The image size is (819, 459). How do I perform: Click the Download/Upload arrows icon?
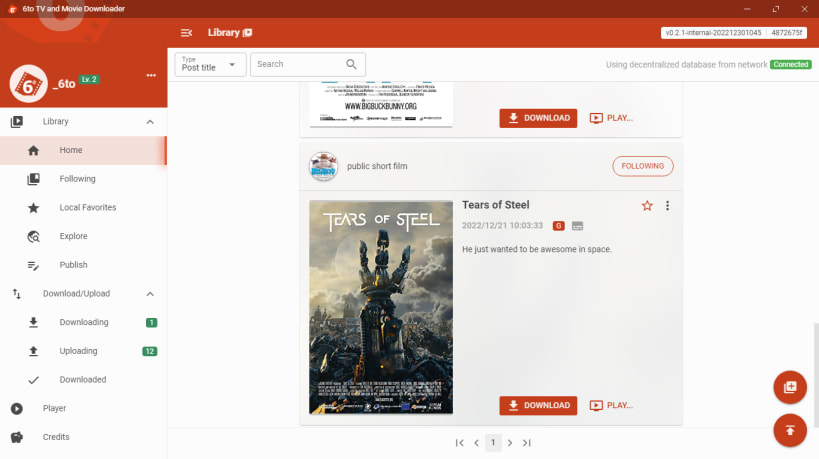coord(17,294)
